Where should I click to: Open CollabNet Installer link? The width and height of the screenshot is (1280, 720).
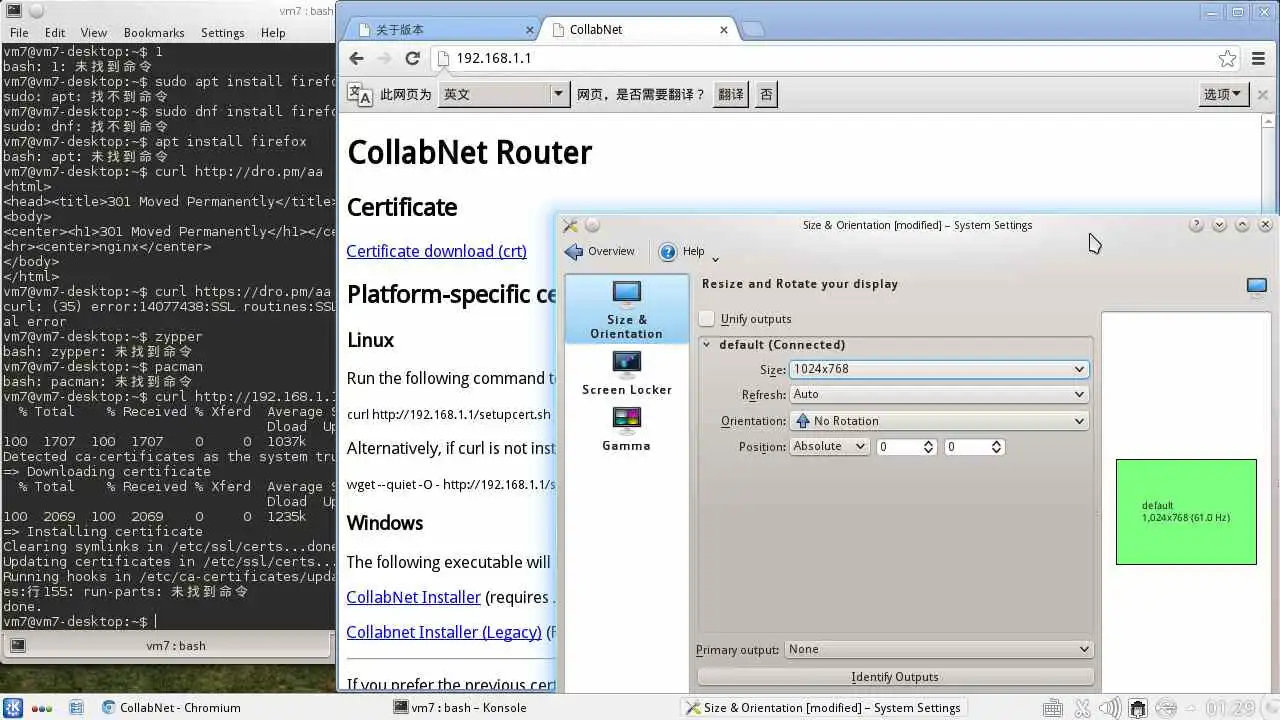pos(413,597)
